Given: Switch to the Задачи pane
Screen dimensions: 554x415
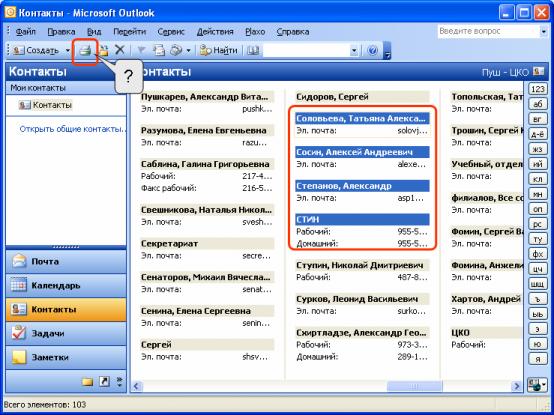Looking at the screenshot, I should tap(66, 333).
